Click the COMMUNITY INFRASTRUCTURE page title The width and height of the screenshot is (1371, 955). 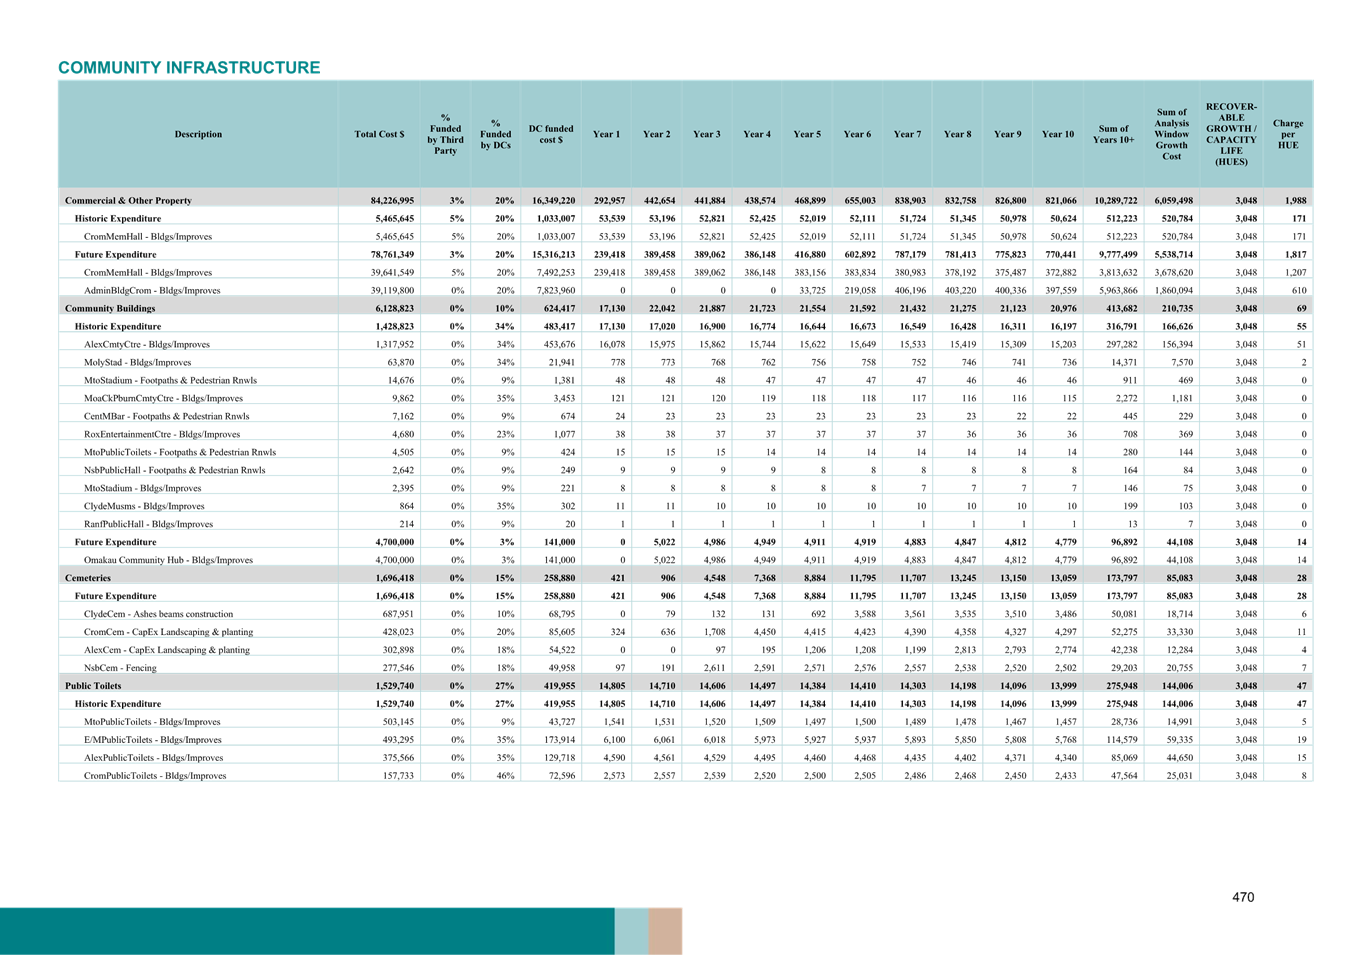188,67
